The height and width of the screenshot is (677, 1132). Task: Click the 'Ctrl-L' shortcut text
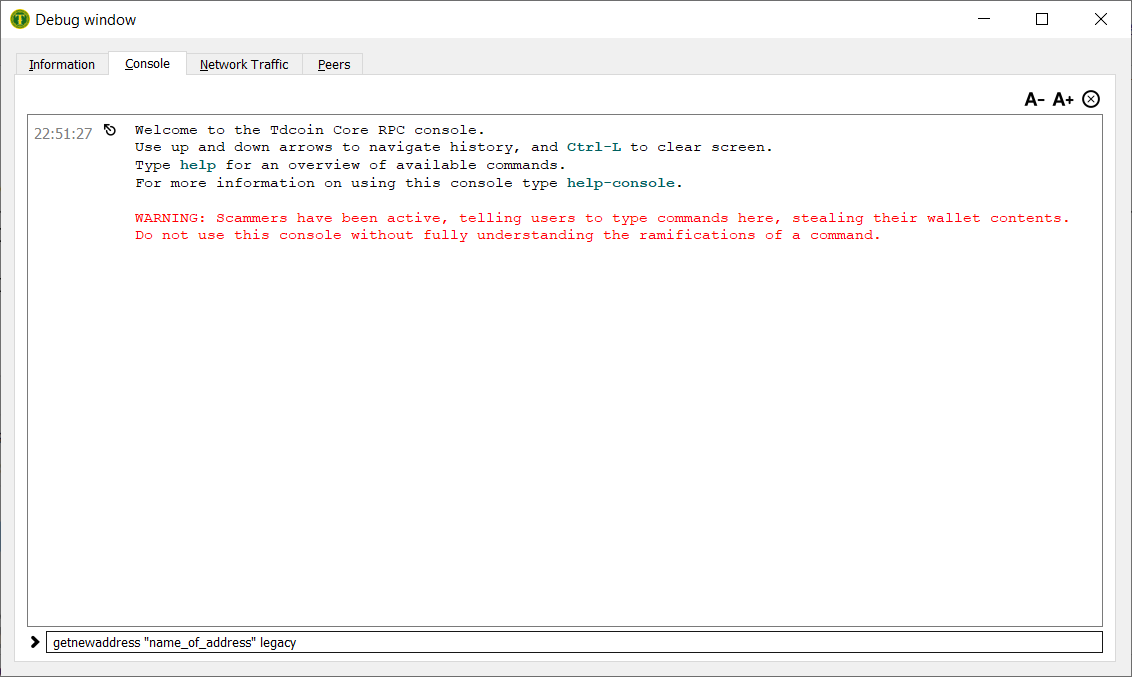(593, 147)
